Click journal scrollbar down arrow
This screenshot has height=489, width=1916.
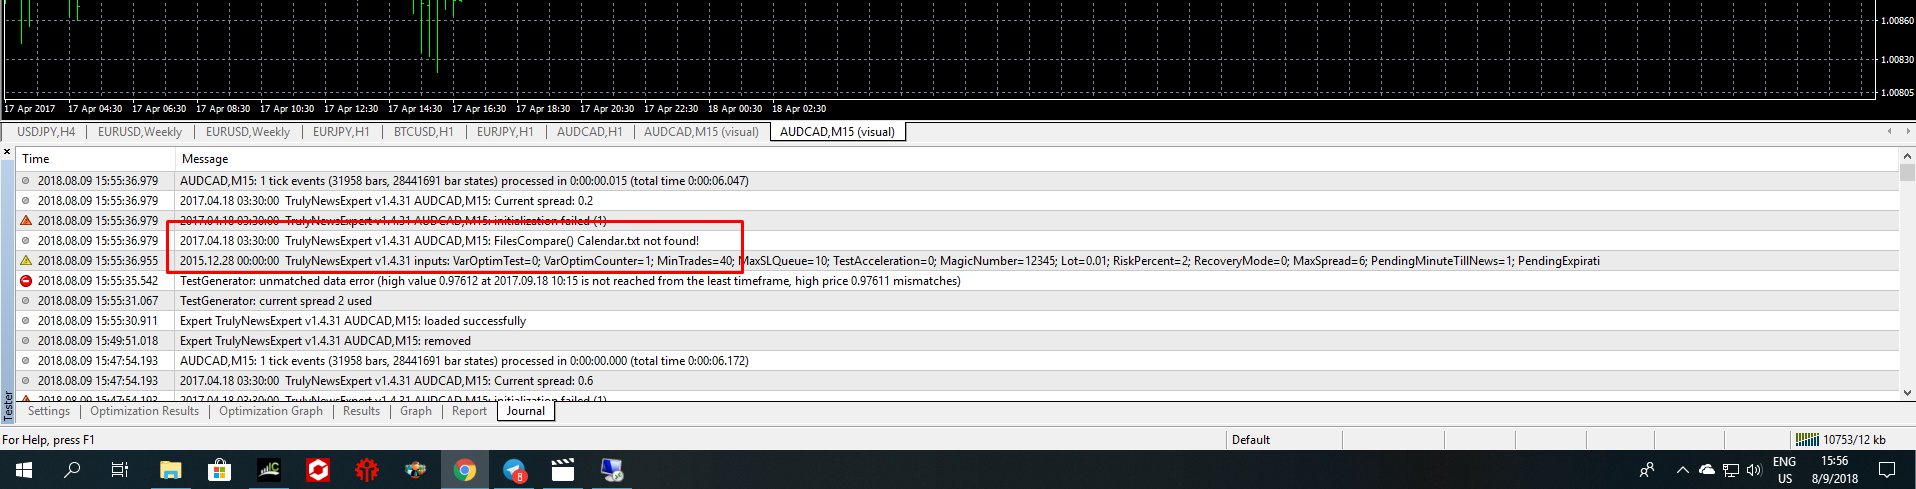click(x=1907, y=393)
